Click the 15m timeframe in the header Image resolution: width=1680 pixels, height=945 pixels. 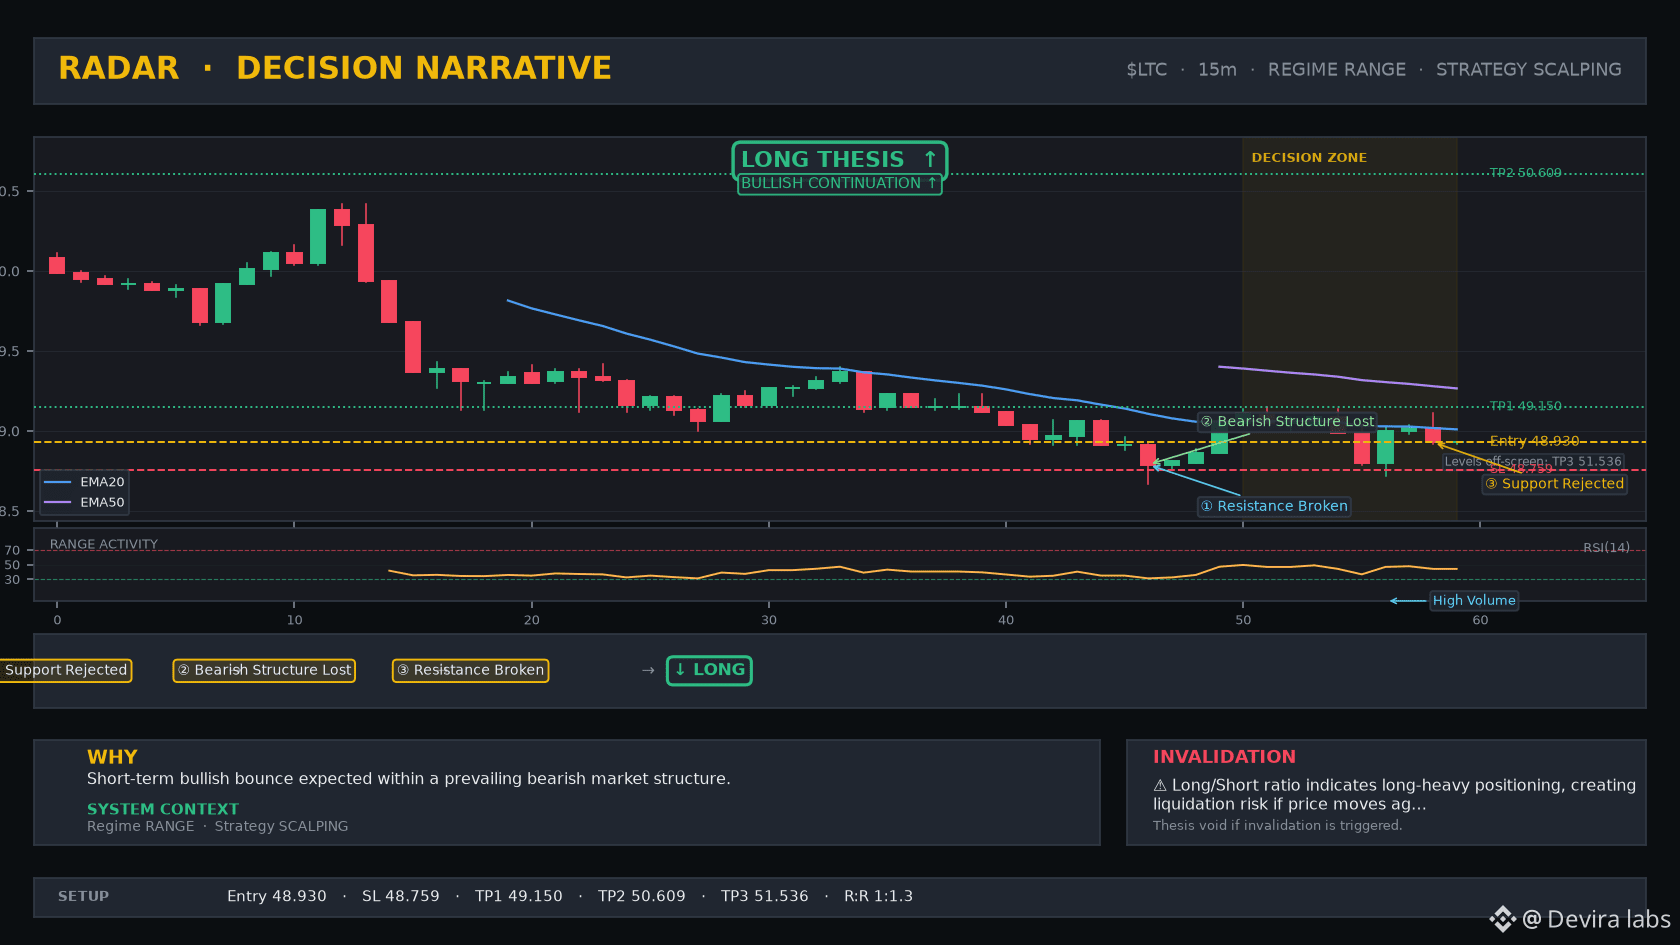[x=1217, y=70]
